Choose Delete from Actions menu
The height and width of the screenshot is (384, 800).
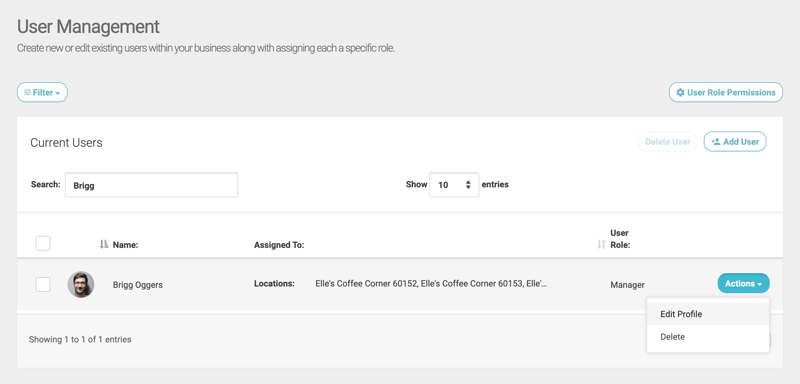pos(708,337)
